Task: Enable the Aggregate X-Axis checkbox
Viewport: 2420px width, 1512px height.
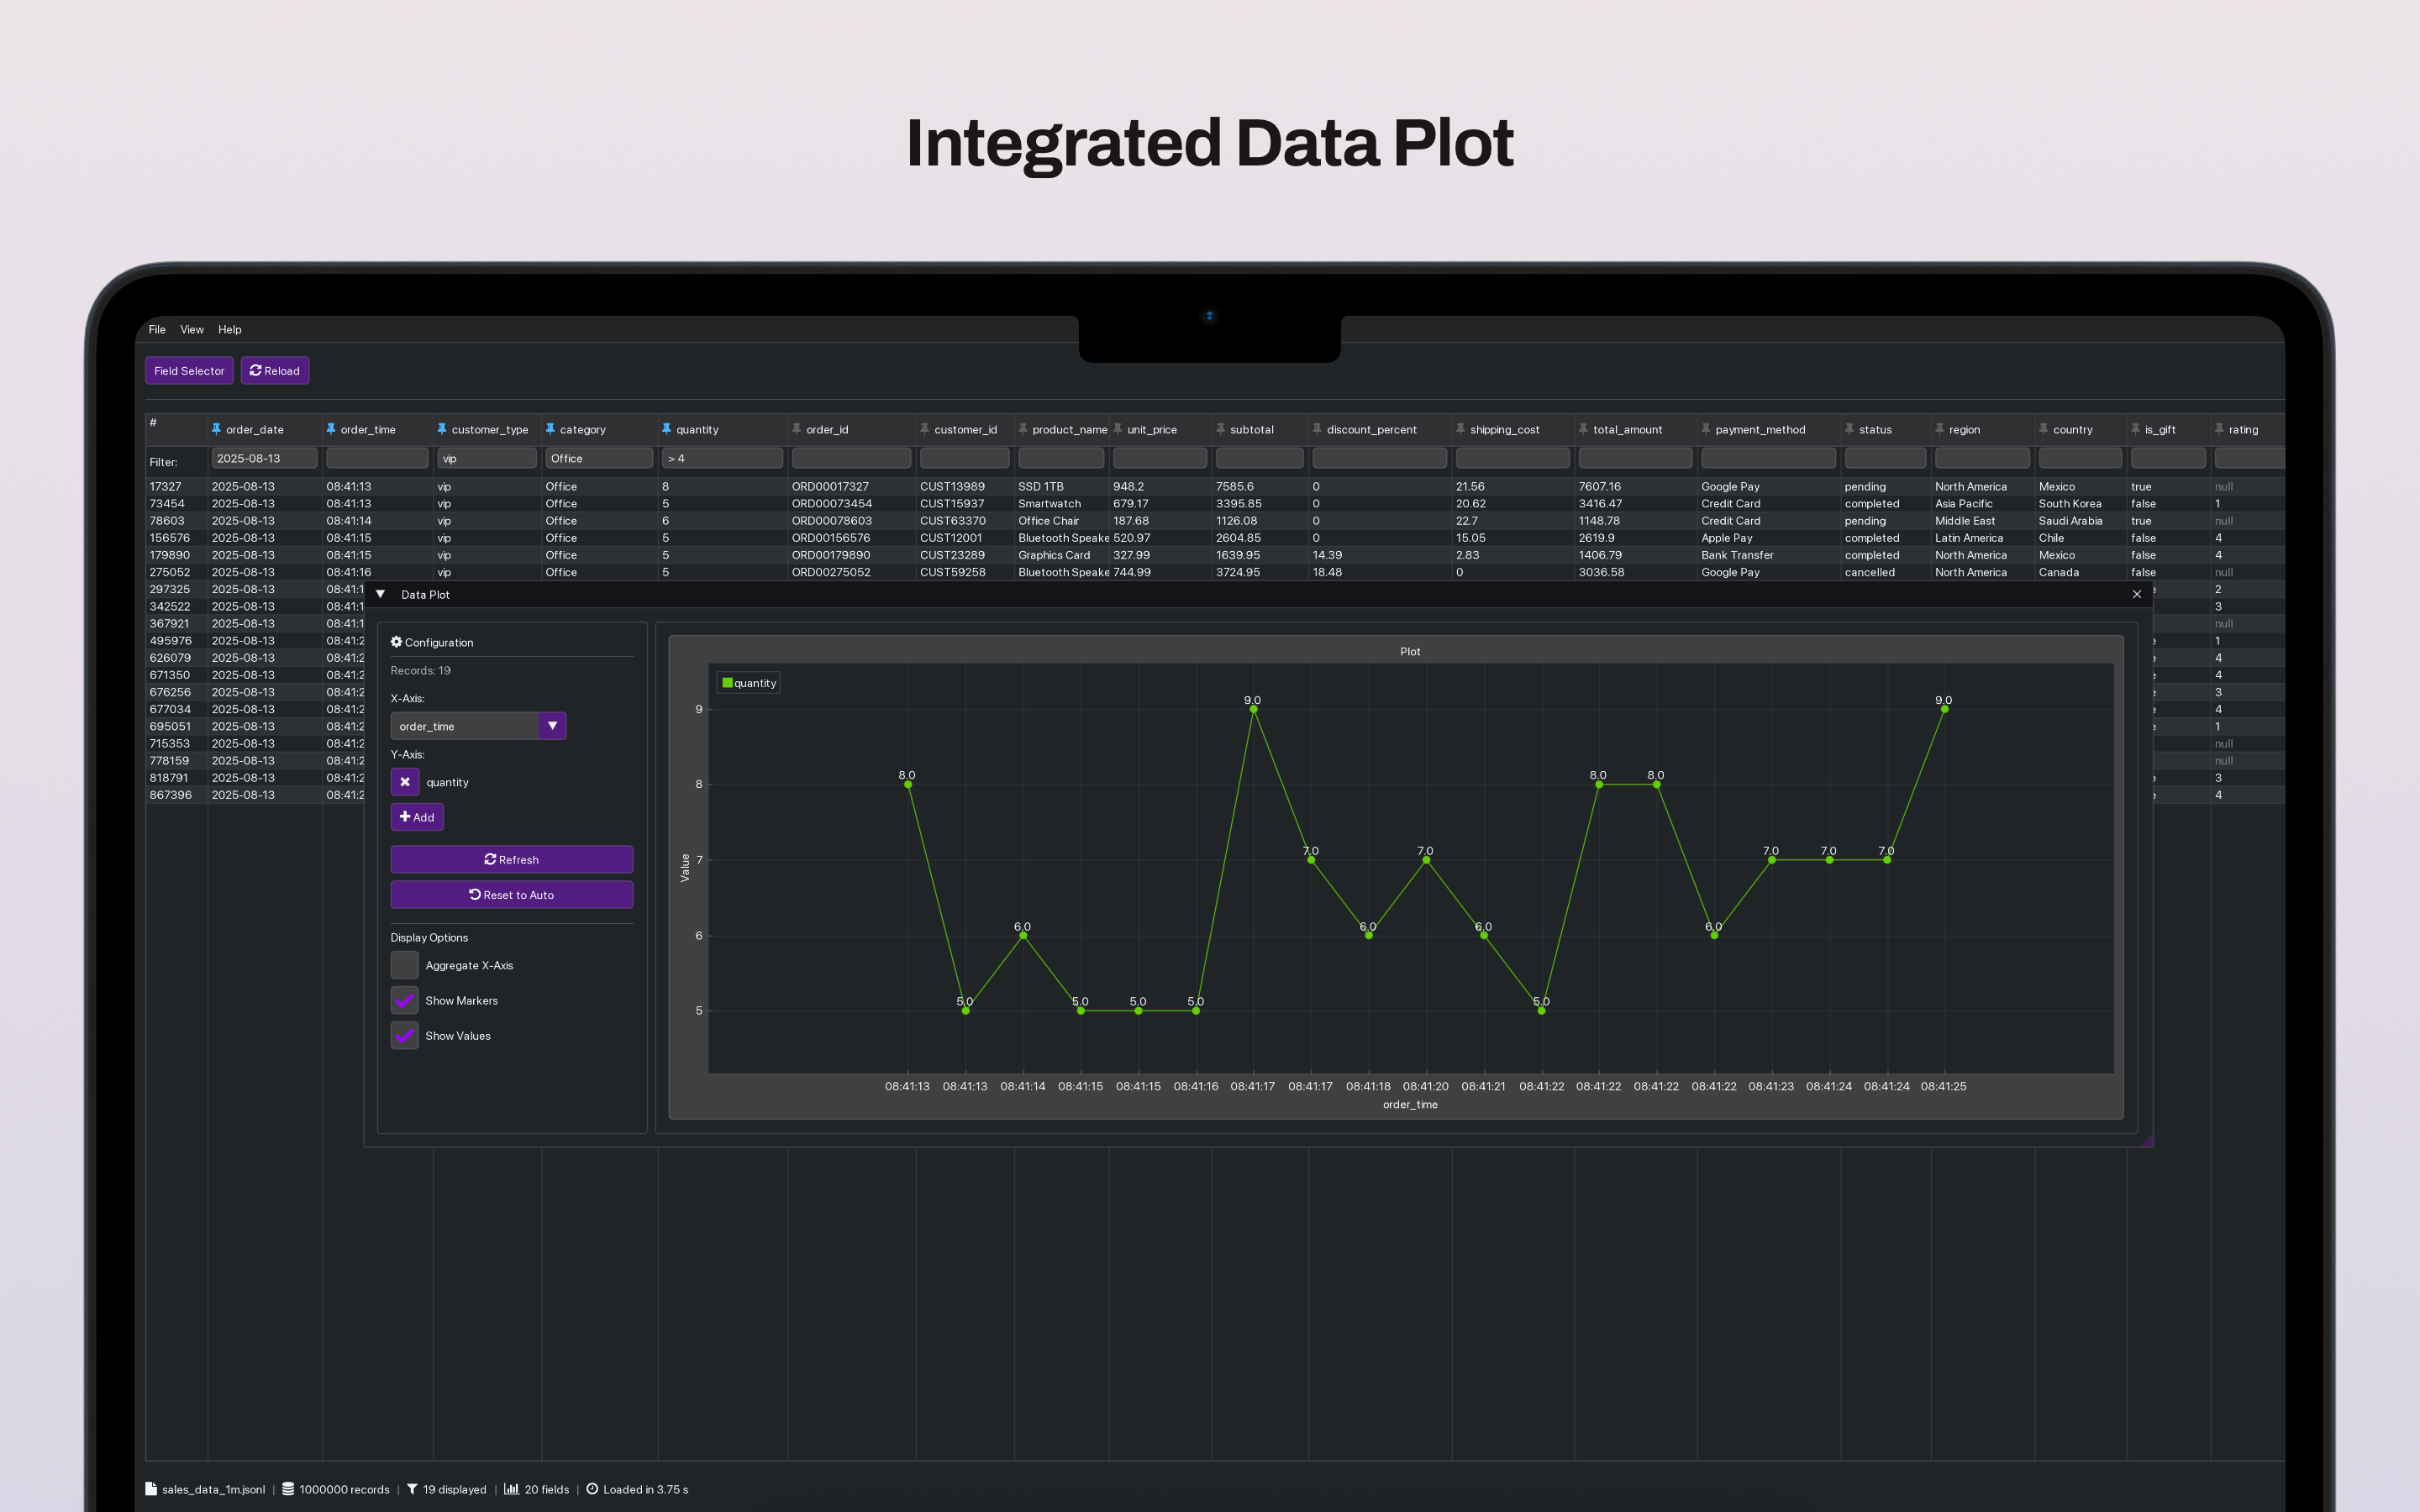Action: [404, 965]
